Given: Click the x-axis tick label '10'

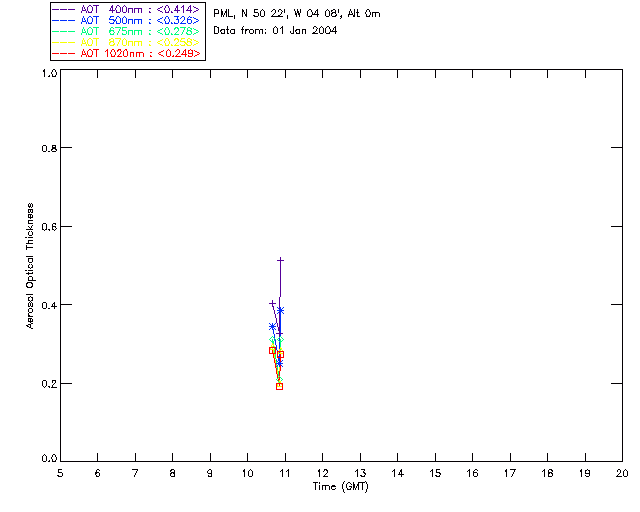Looking at the screenshot, I should point(247,473).
